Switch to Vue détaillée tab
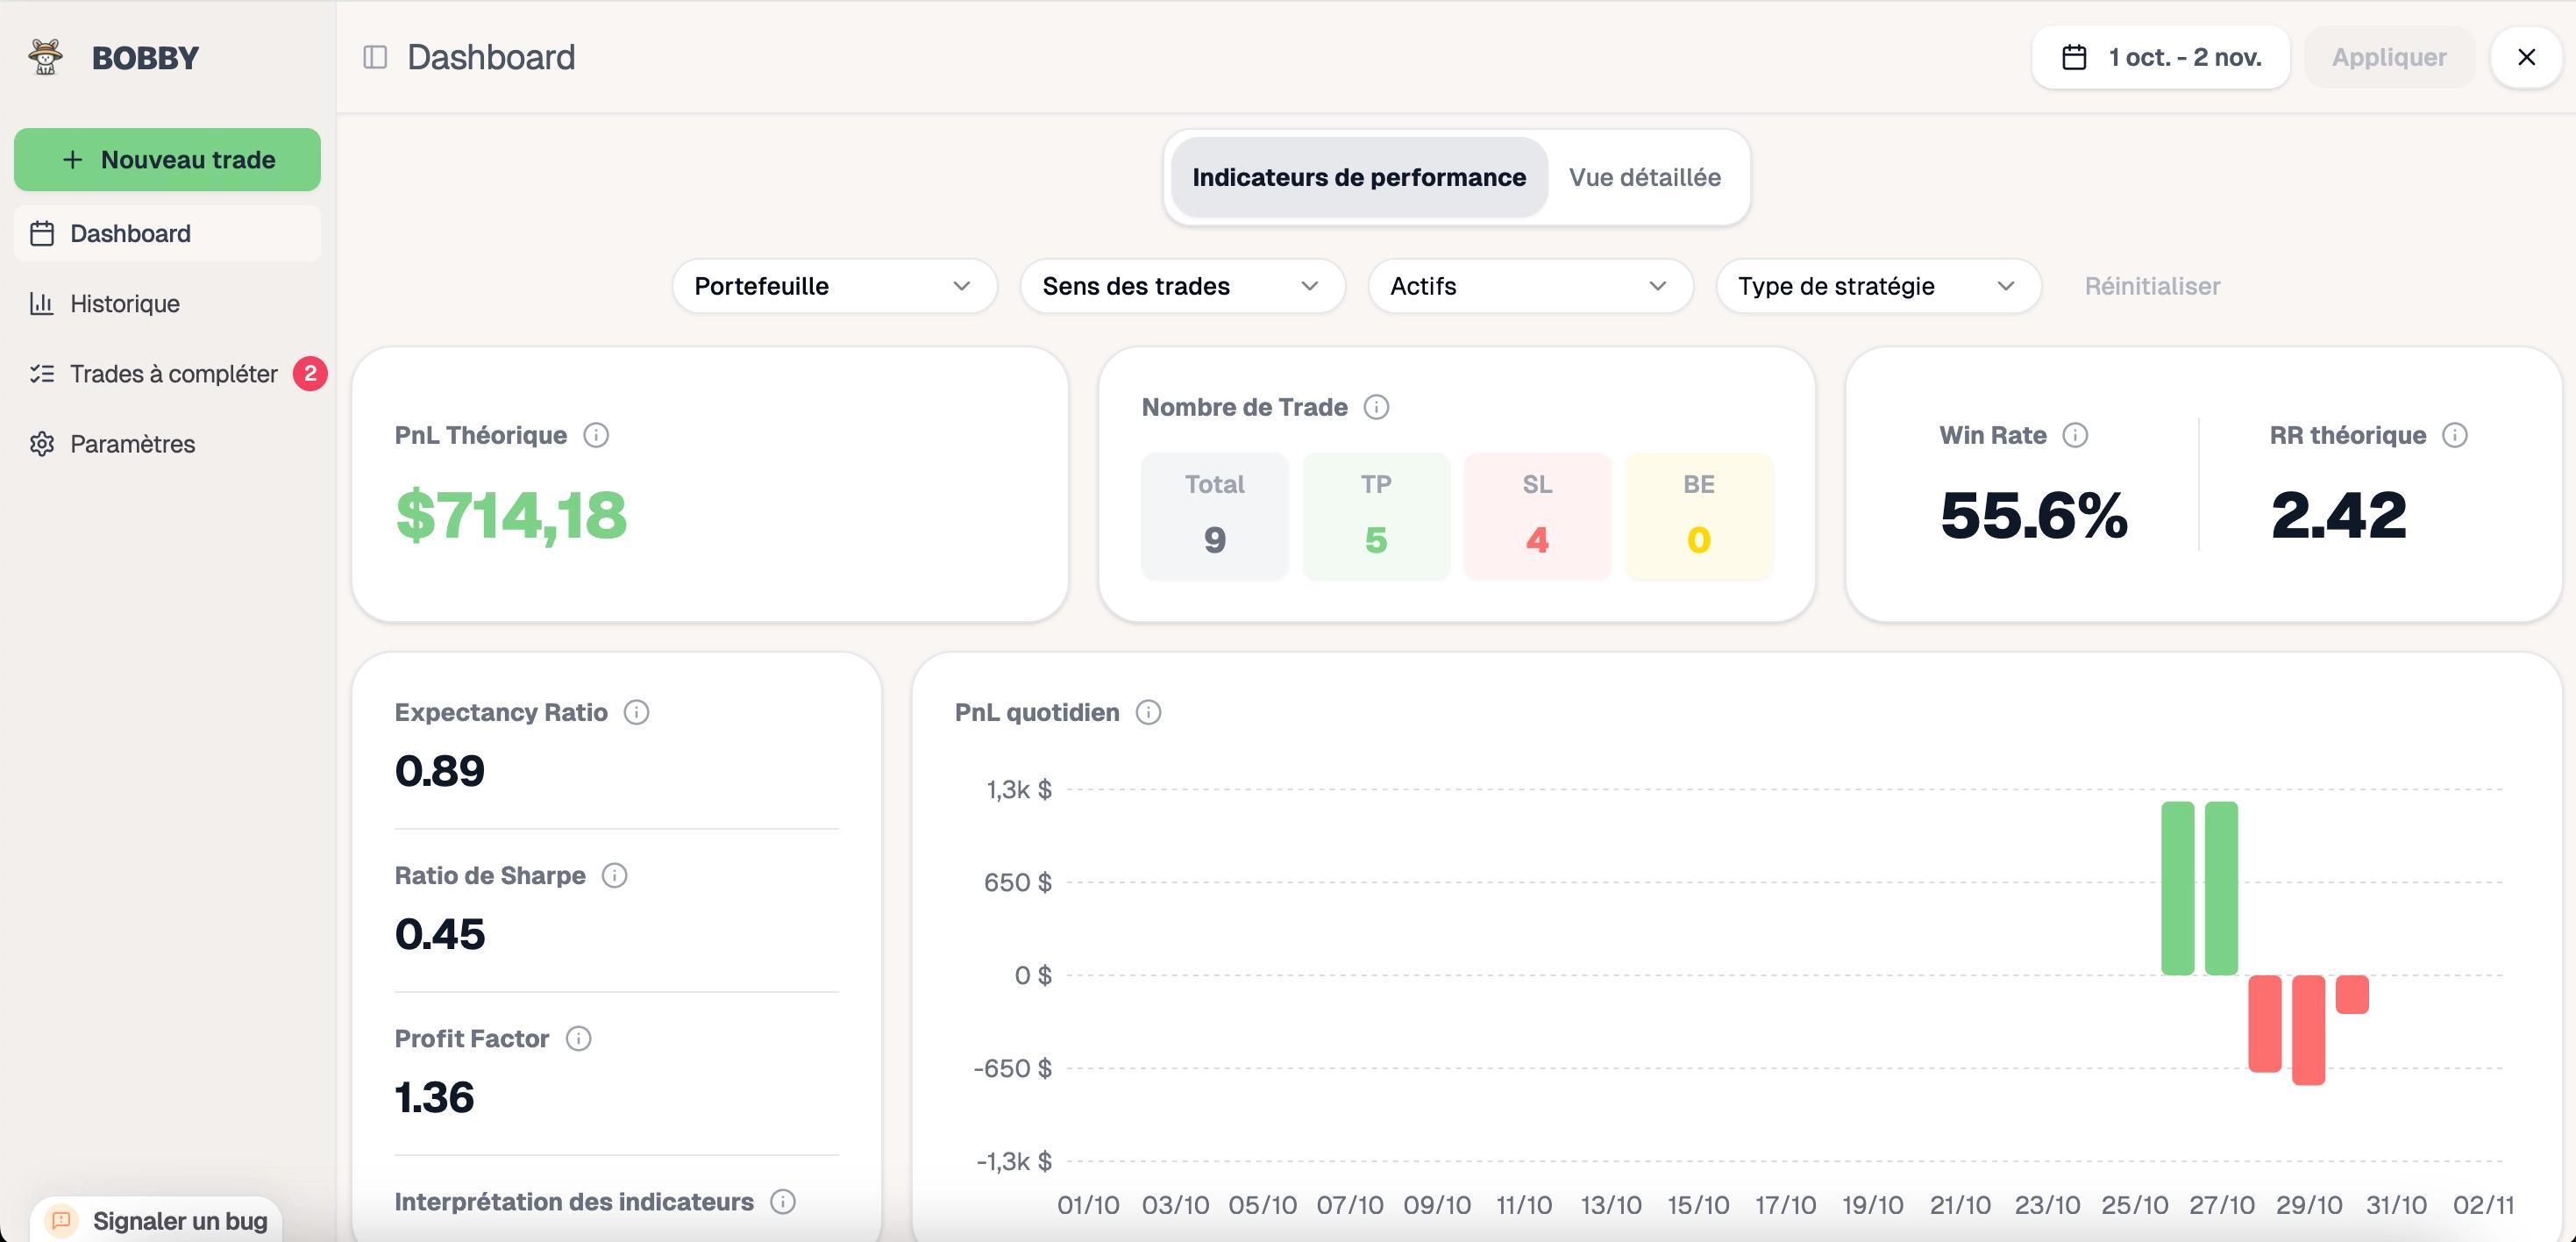The image size is (2576, 1242). tap(1645, 177)
